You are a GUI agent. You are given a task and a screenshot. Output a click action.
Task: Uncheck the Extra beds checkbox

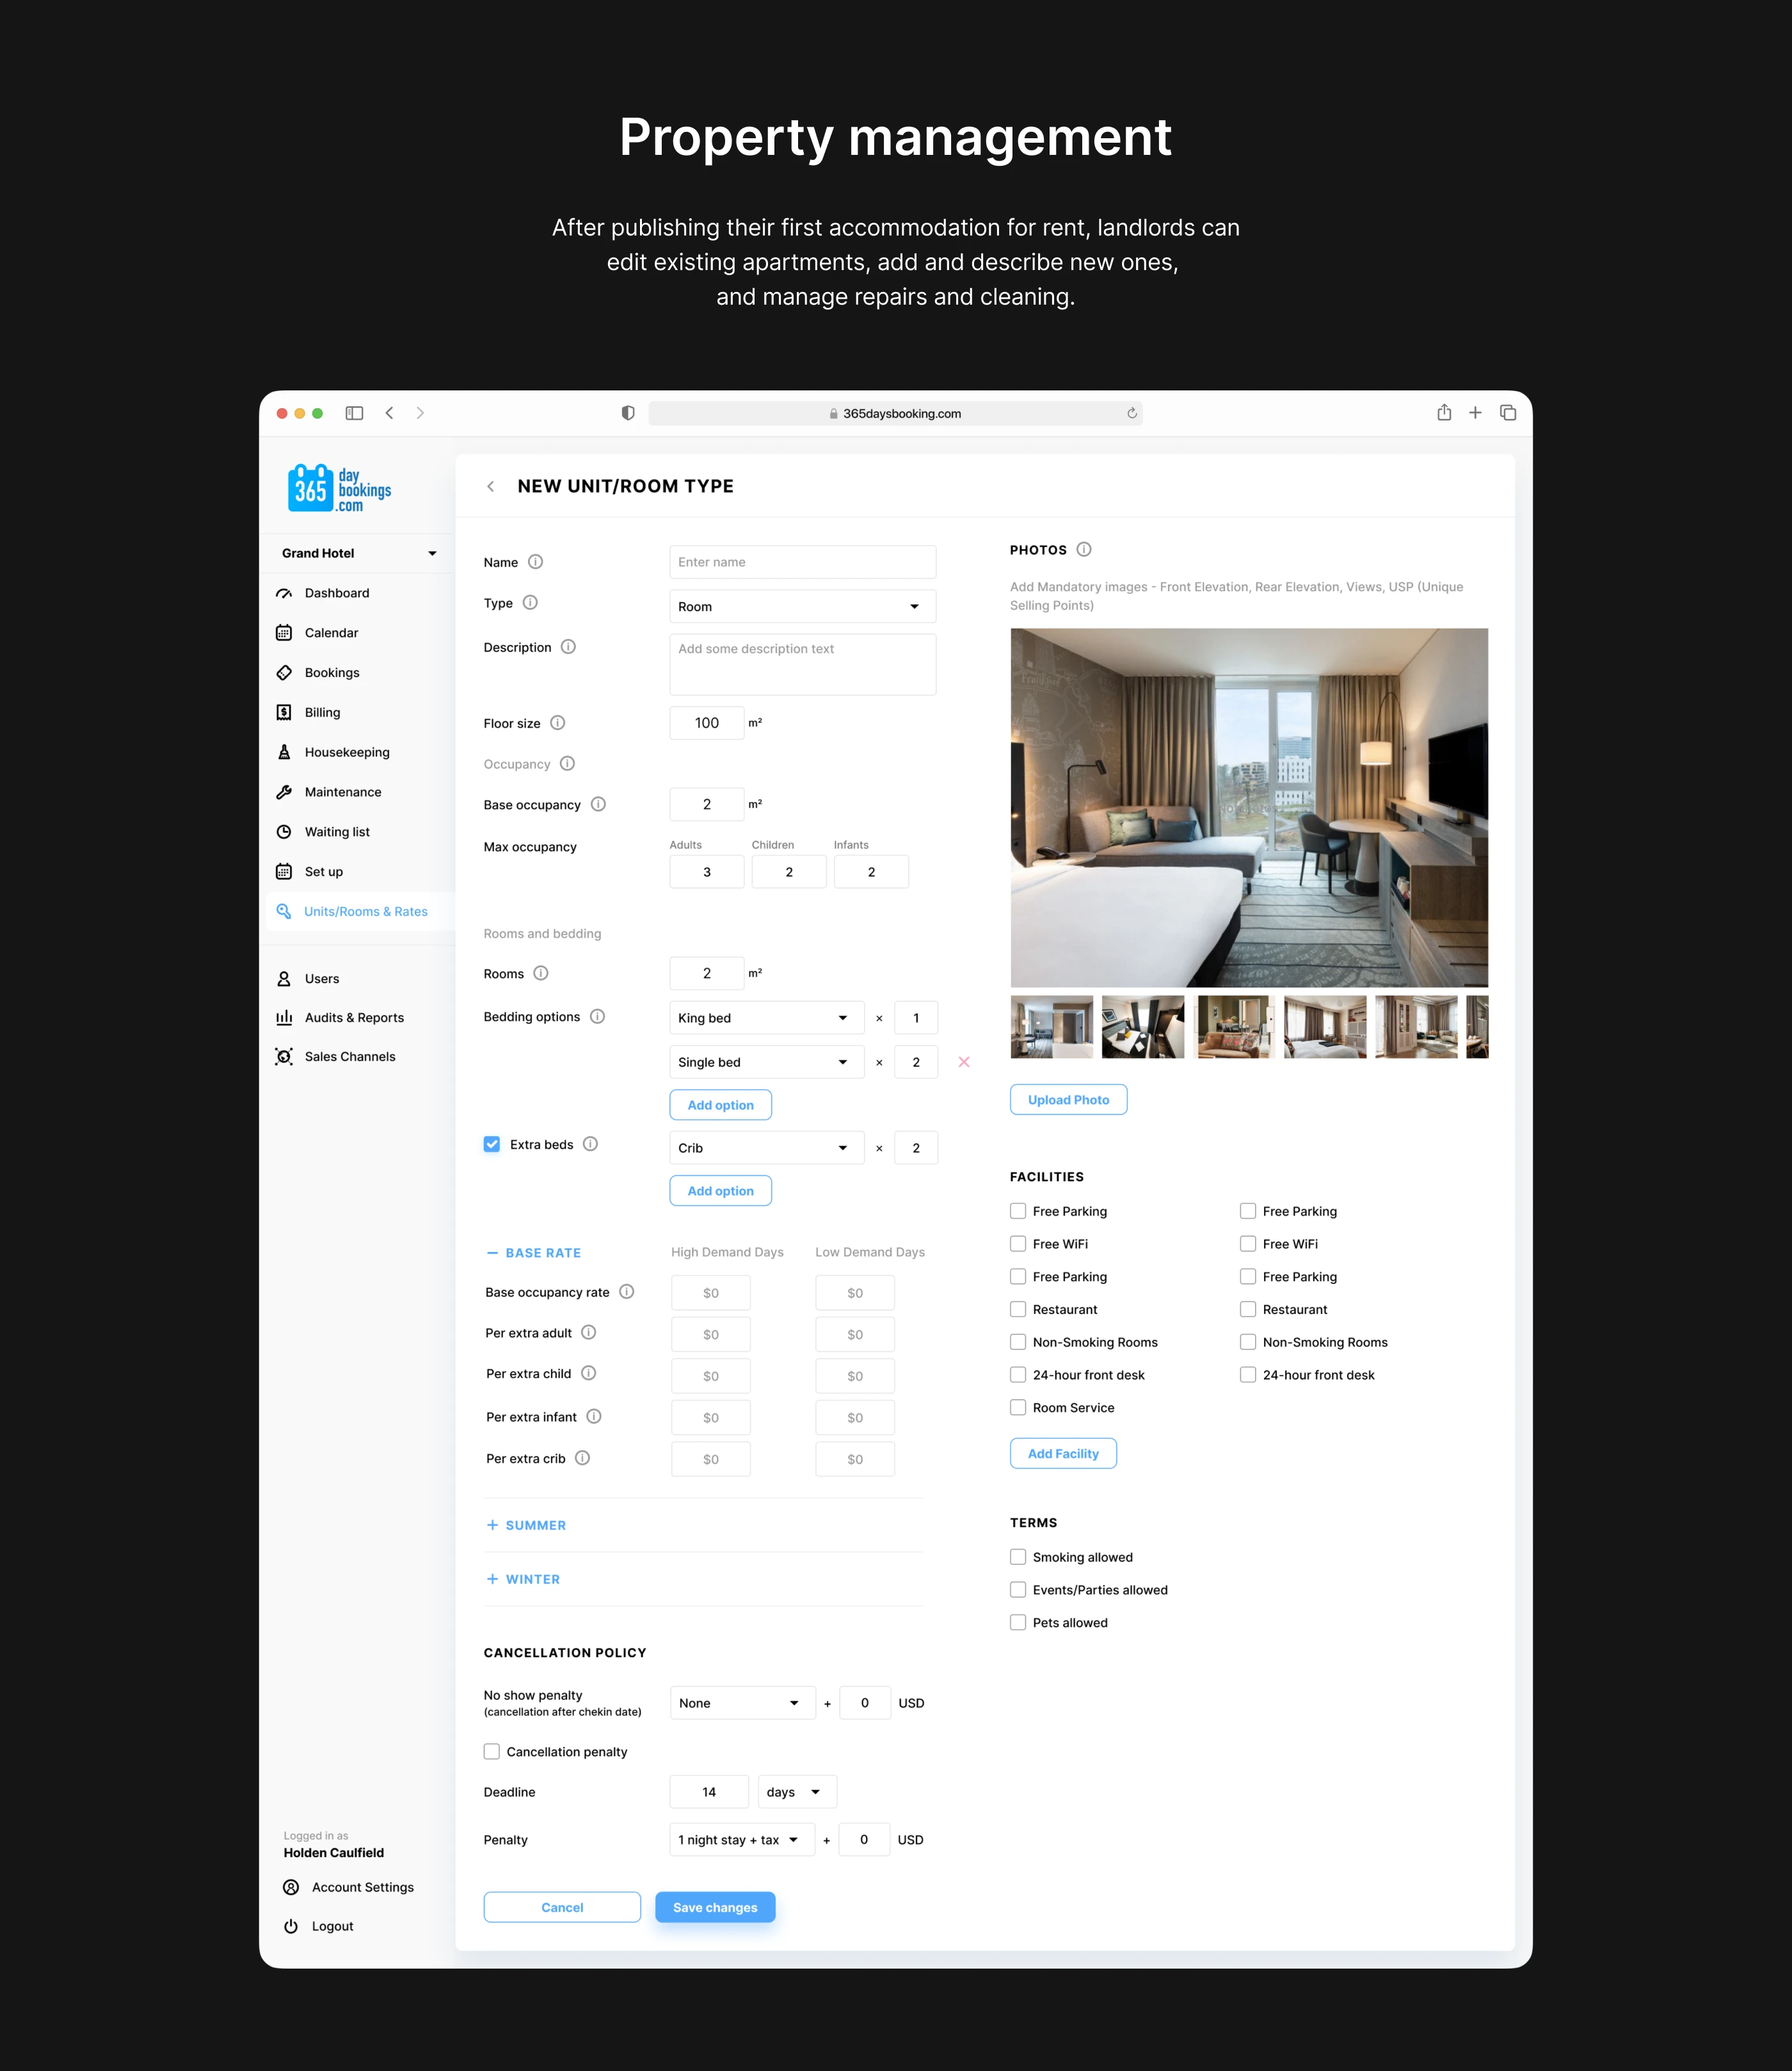point(492,1144)
